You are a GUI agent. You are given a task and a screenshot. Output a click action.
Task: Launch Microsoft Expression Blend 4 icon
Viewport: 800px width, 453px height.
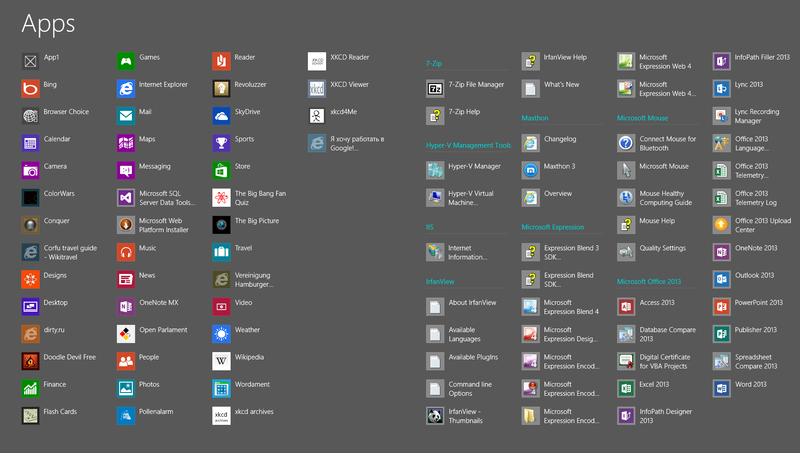(x=530, y=307)
